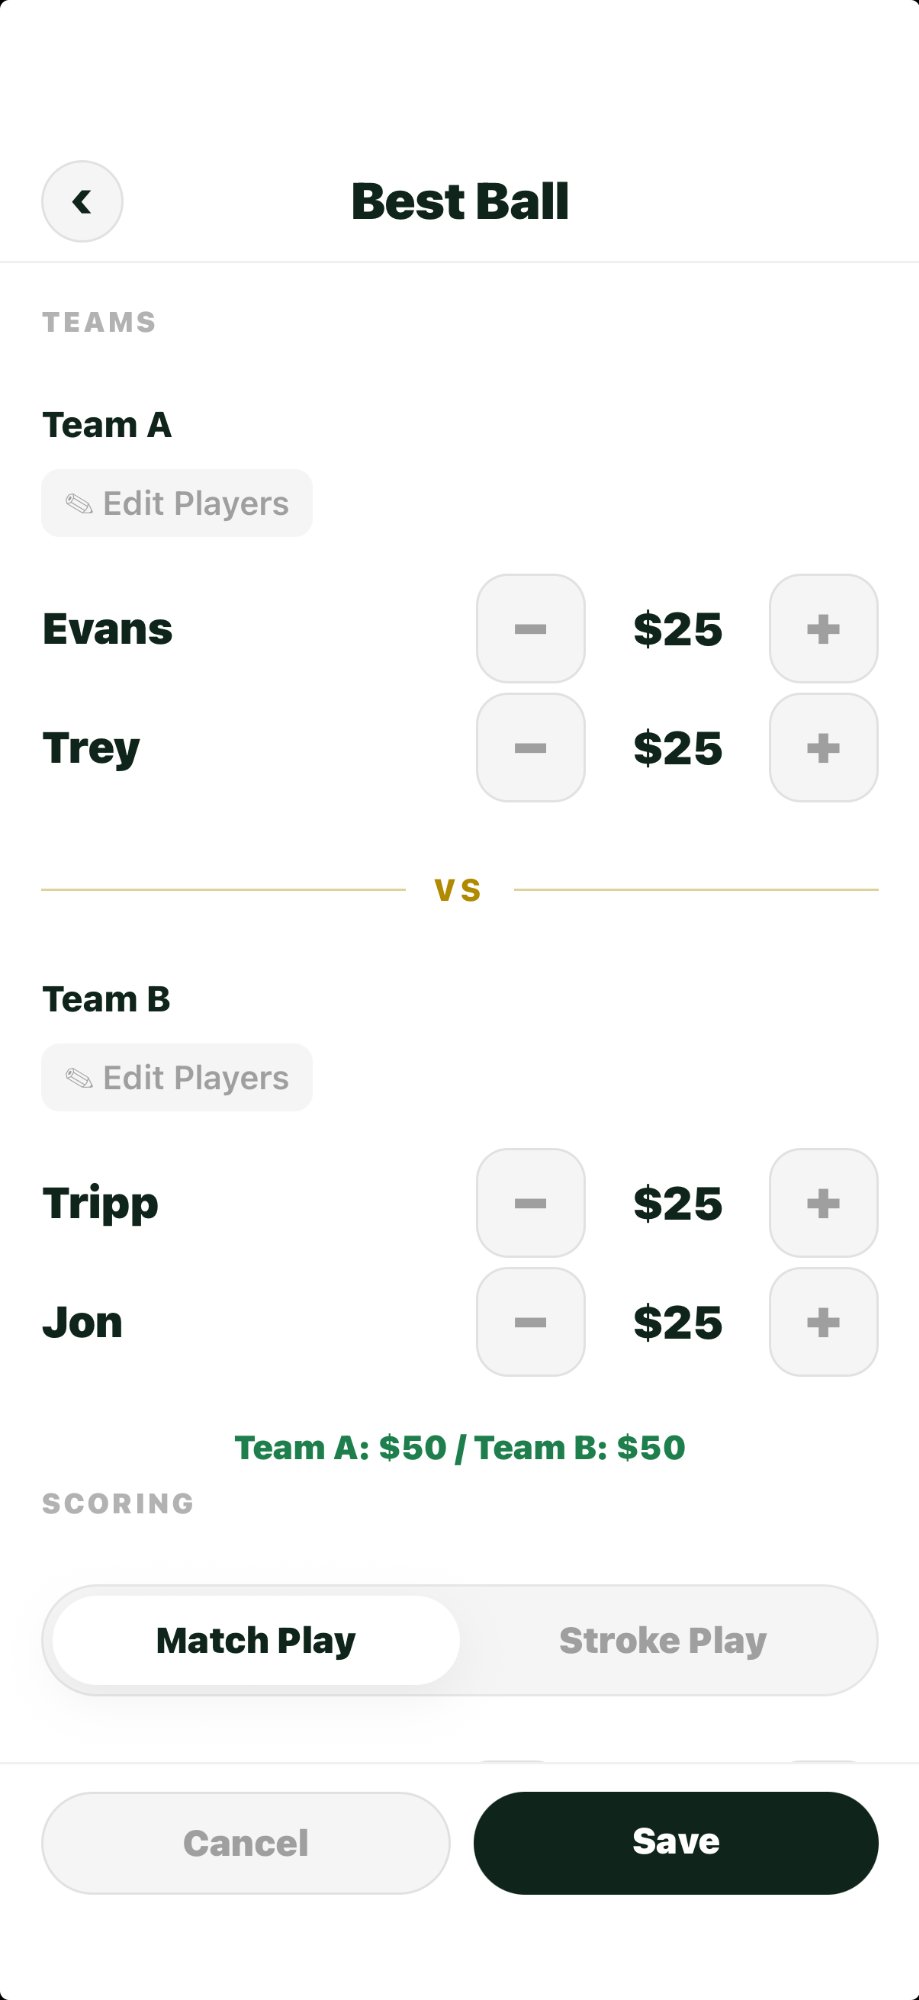
Task: Keep Match Play selected in scoring toggle
Action: pos(254,1640)
